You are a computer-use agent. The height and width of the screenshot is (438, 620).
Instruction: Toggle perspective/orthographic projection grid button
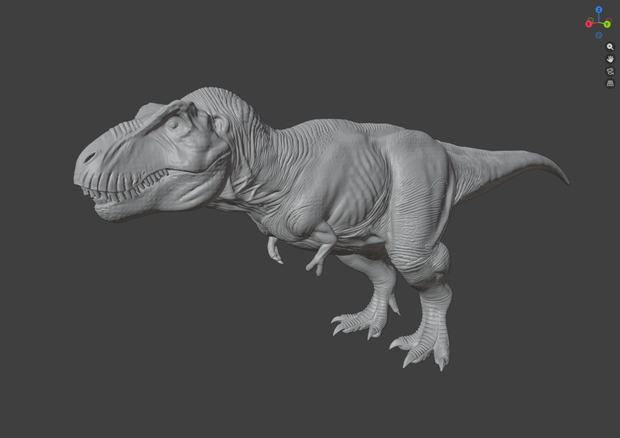610,83
